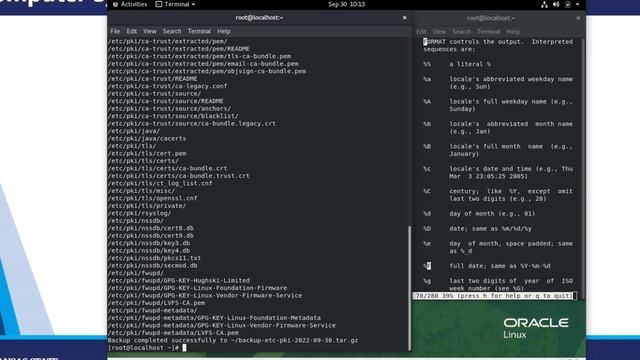Click the line /etc/pki/ca-trust/extracted/pem/objsign-ca-bundle.pem

[207, 71]
